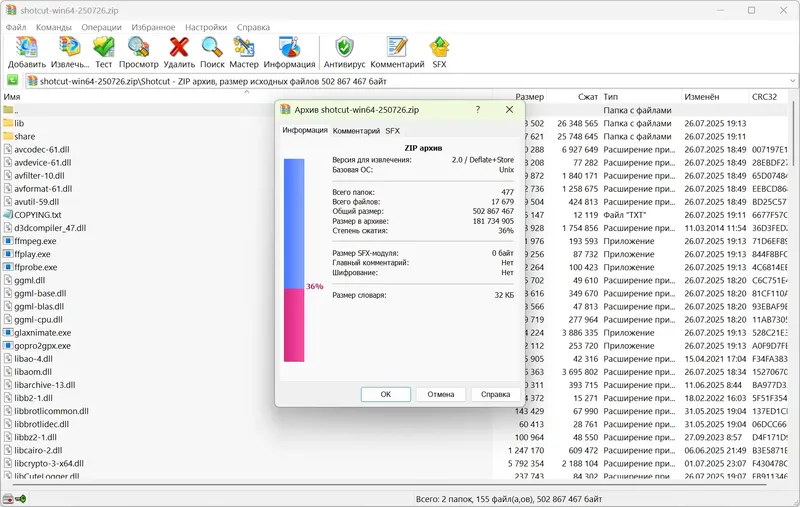Select the d3dcompiler_47.dll file
The image size is (800, 507).
pyautogui.click(x=50, y=228)
